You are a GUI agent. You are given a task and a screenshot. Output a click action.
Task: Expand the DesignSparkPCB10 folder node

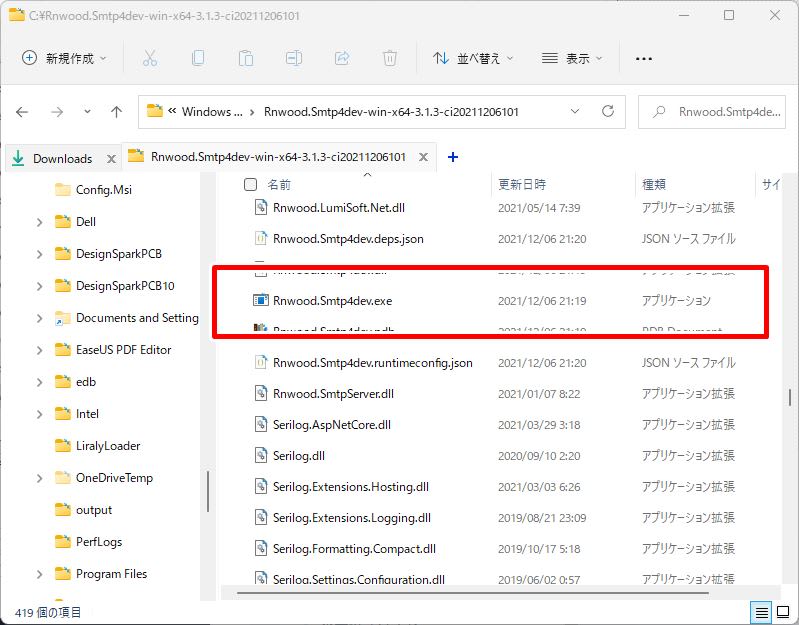(x=40, y=286)
